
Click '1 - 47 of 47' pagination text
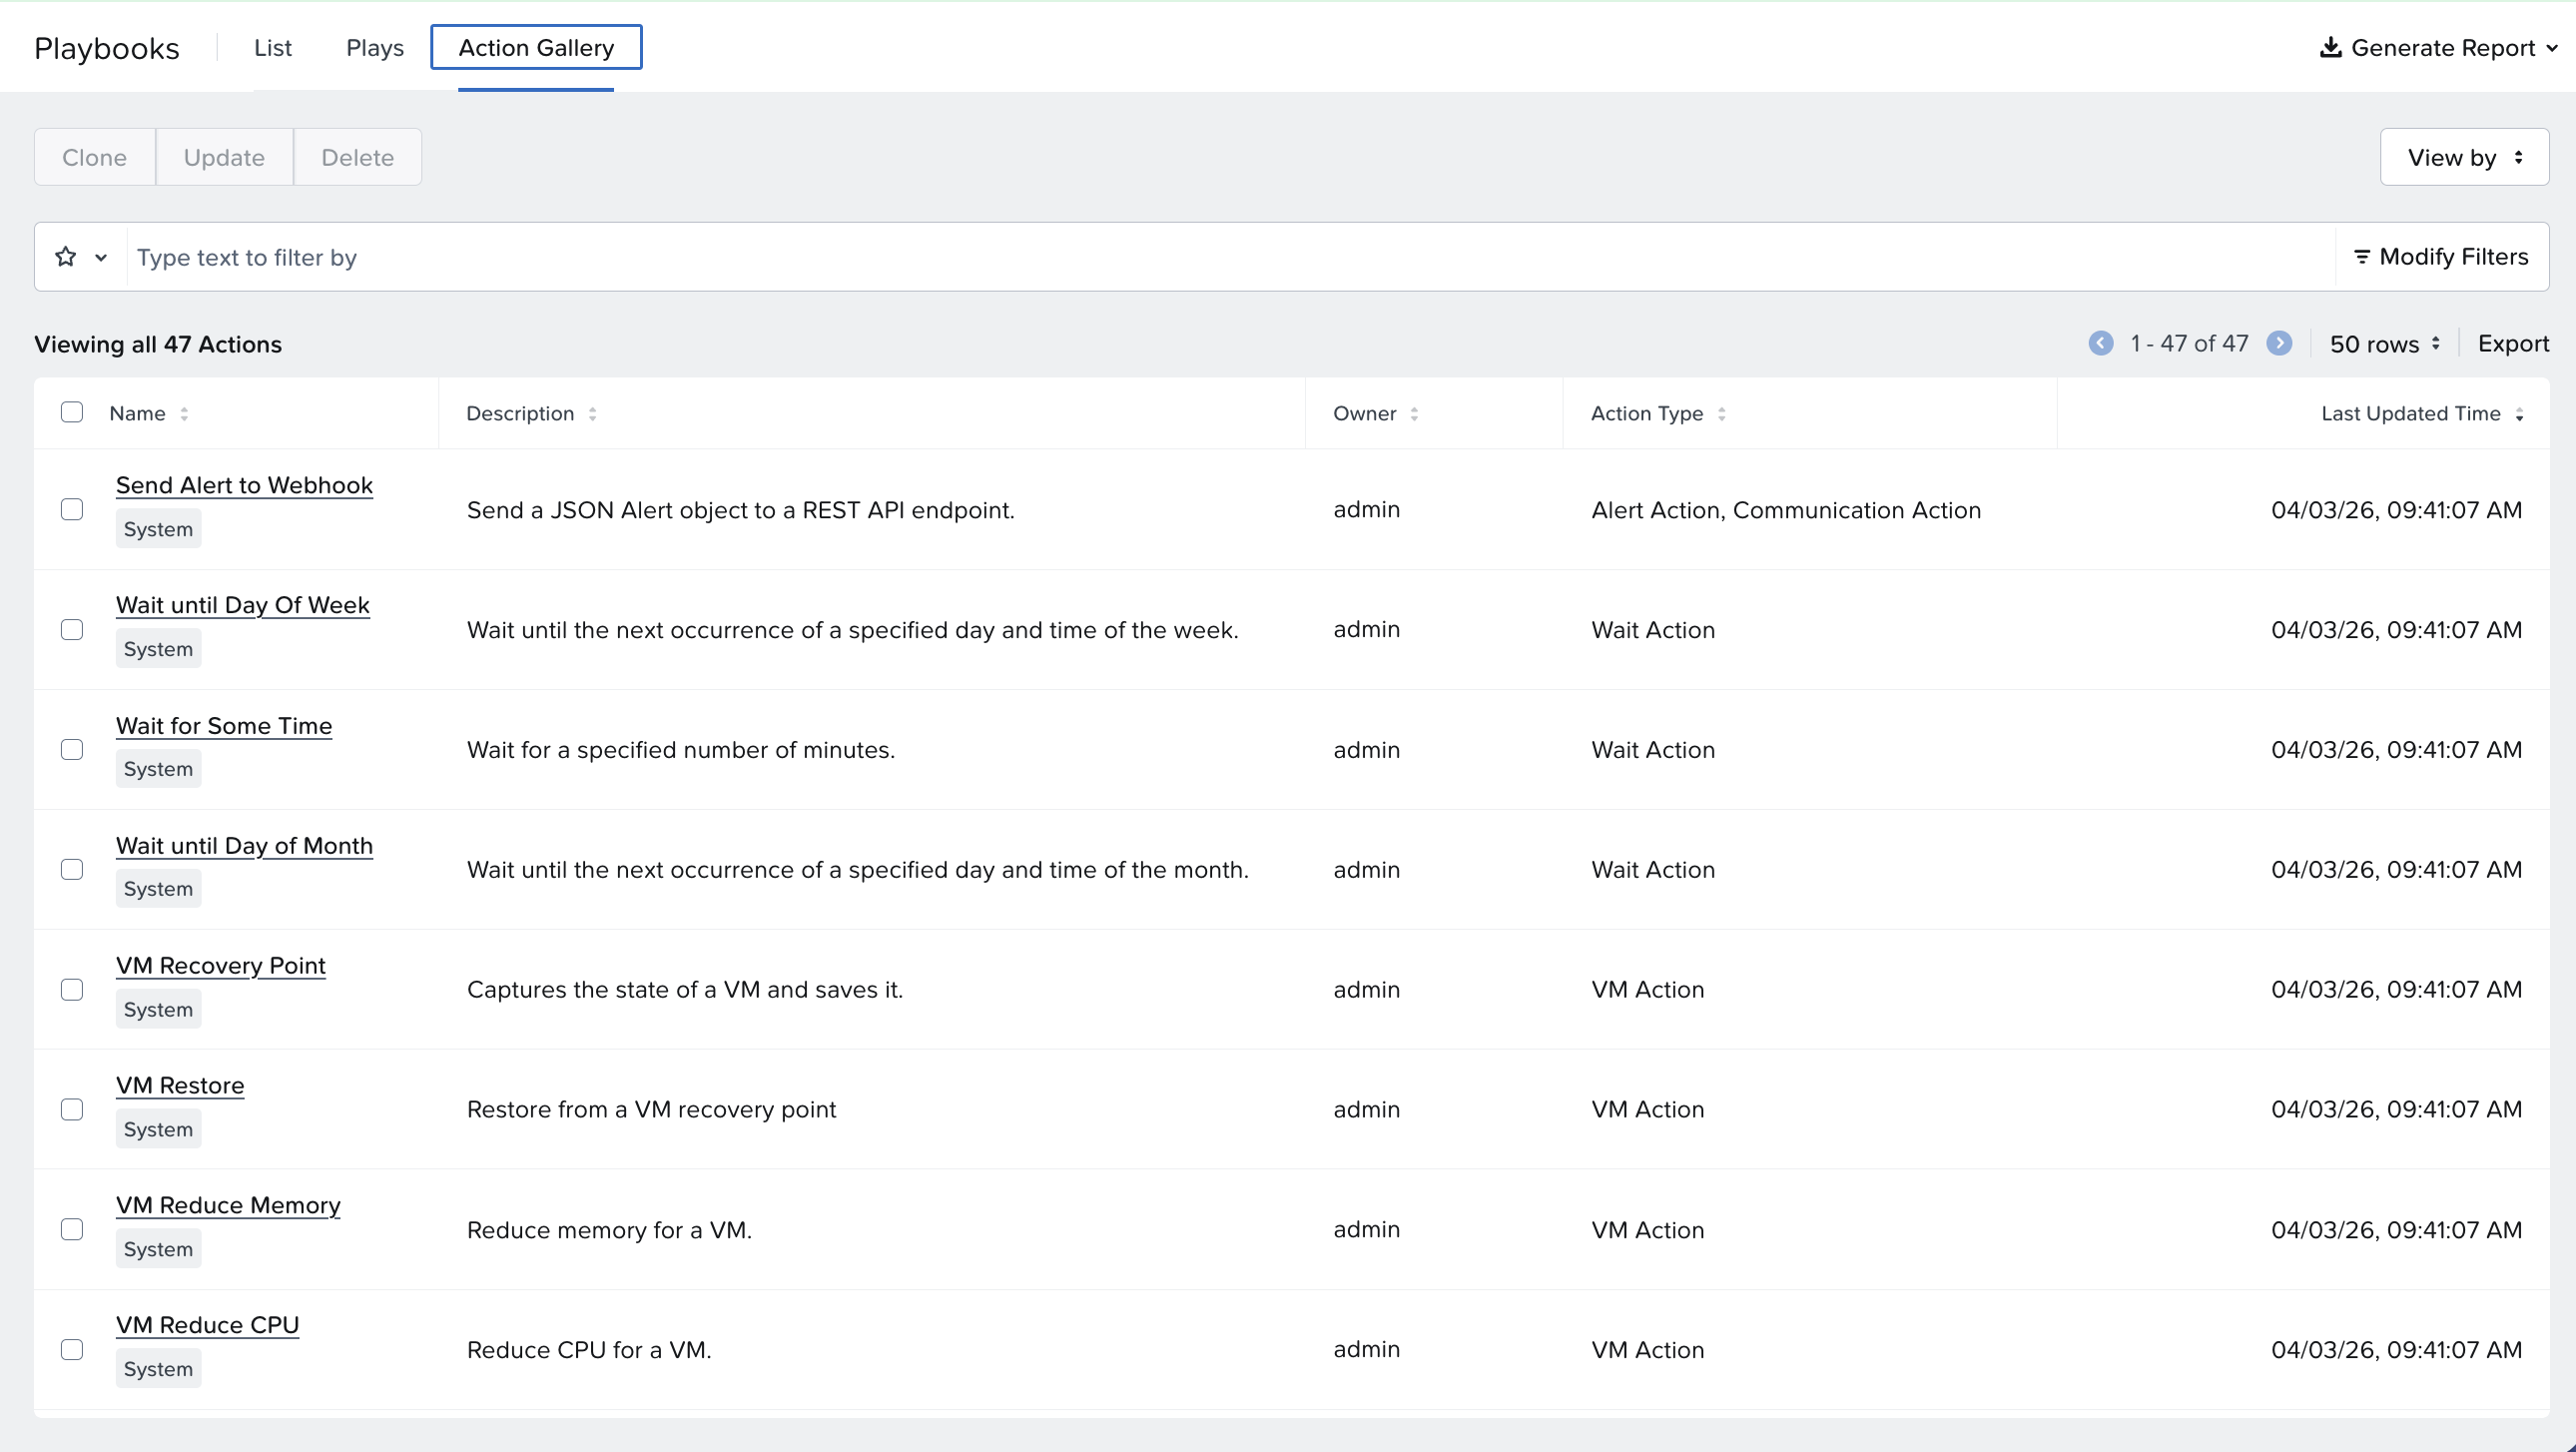click(x=2189, y=344)
